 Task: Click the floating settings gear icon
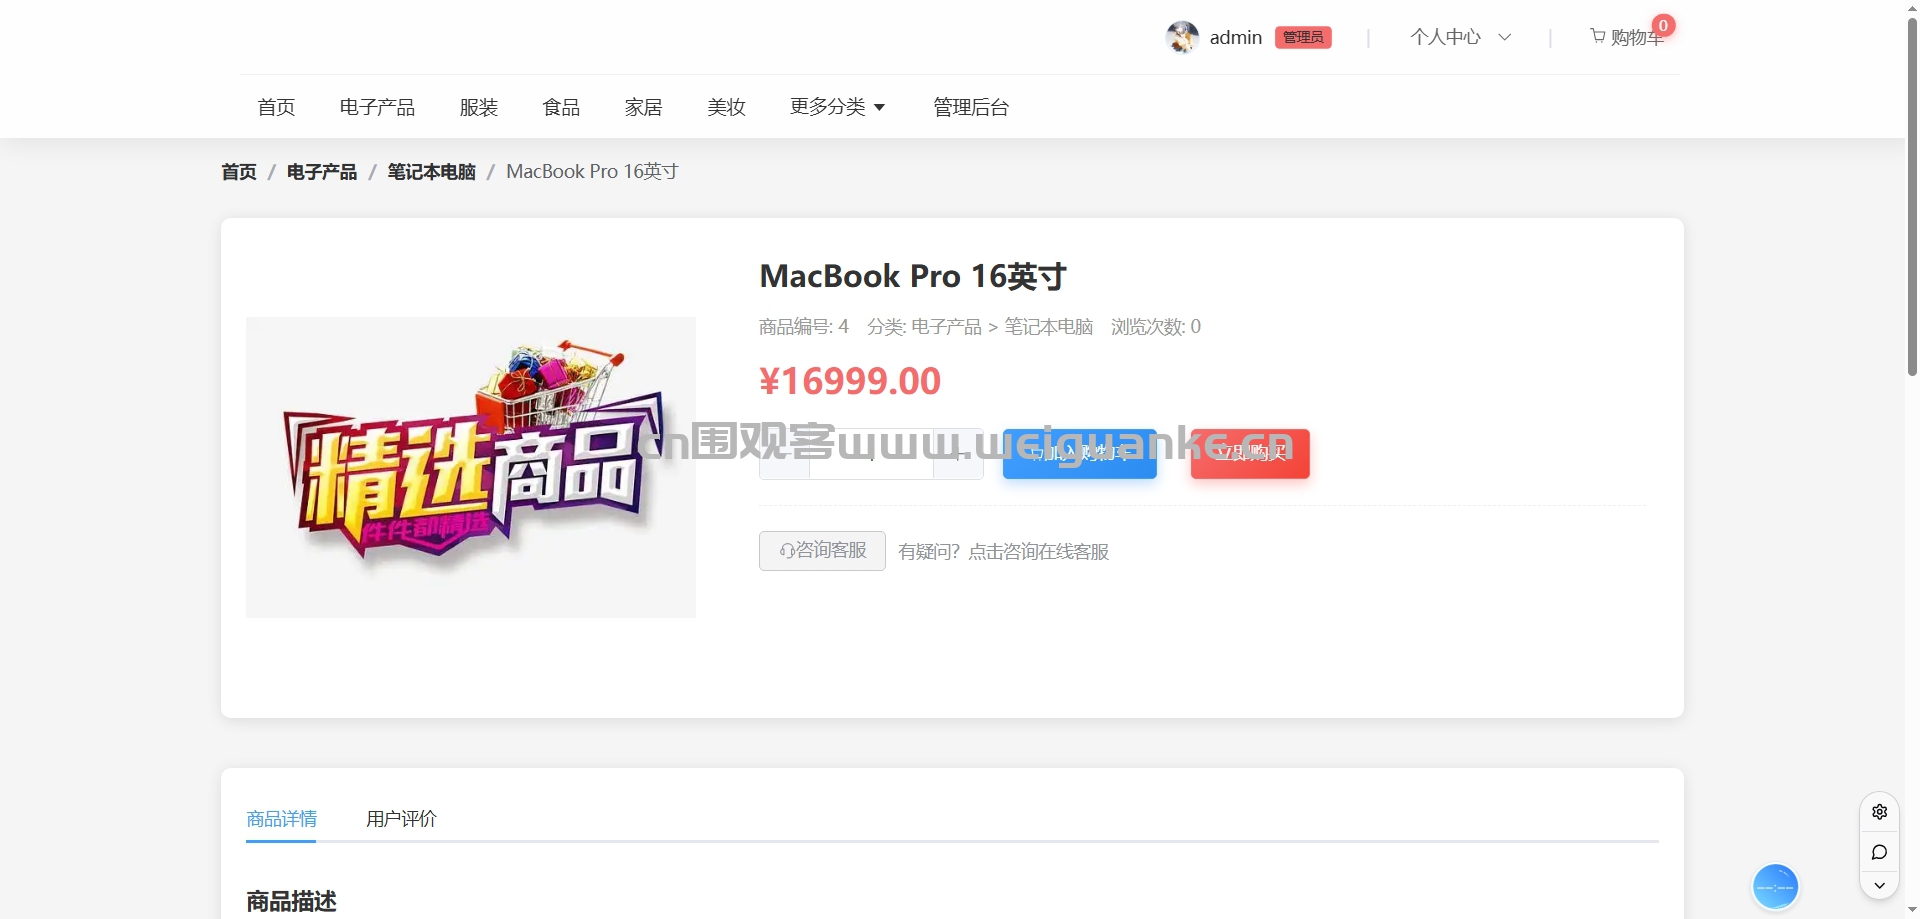pos(1879,812)
